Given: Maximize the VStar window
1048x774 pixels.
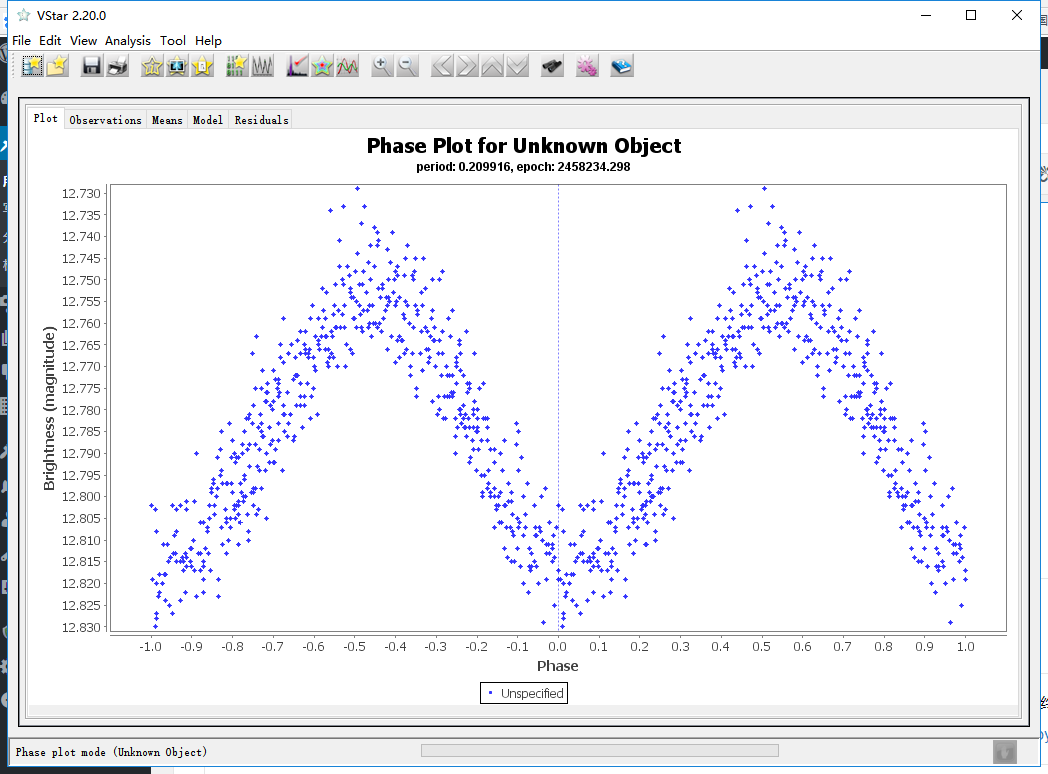Looking at the screenshot, I should click(x=971, y=15).
